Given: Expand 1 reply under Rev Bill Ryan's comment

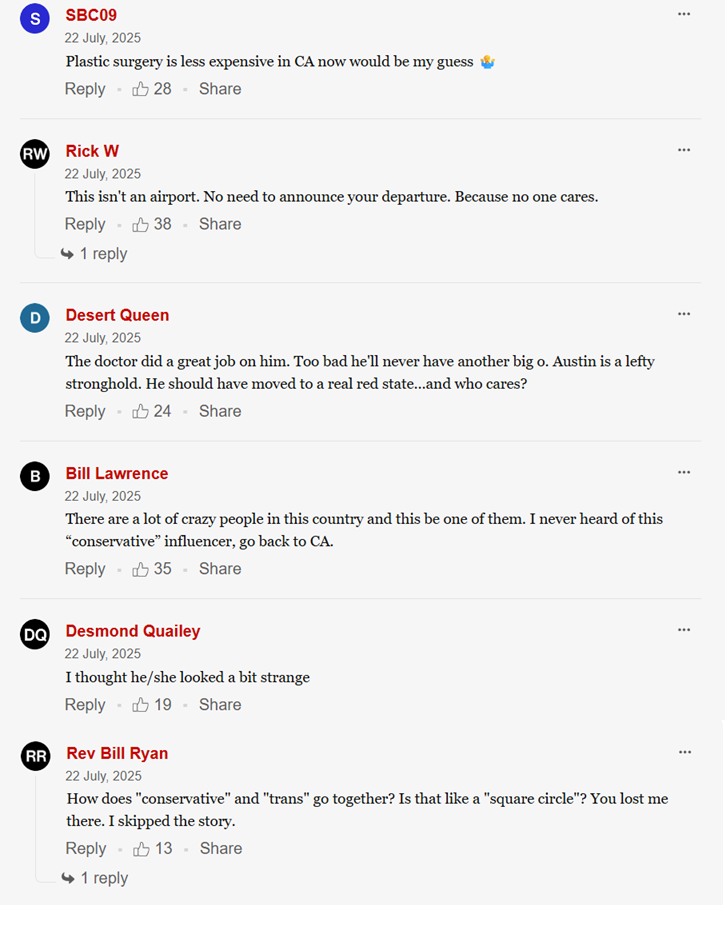Looking at the screenshot, I should 95,878.
